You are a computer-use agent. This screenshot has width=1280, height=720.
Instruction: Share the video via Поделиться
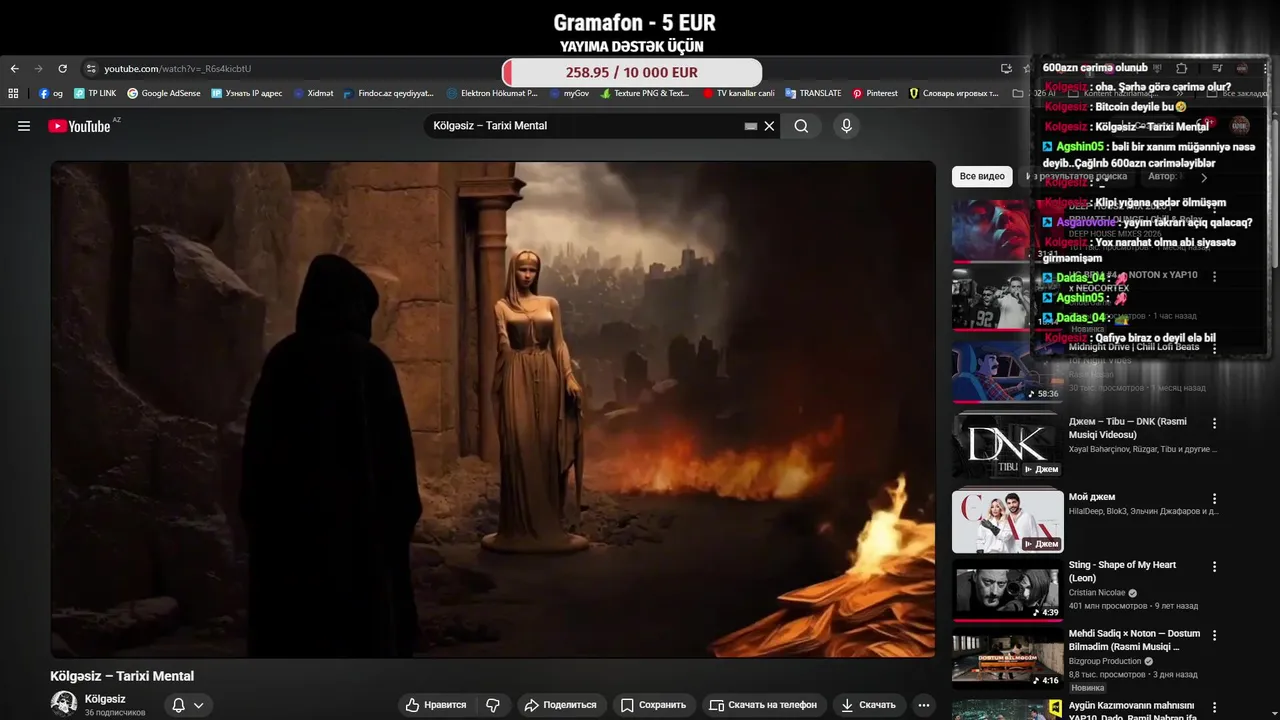click(560, 705)
